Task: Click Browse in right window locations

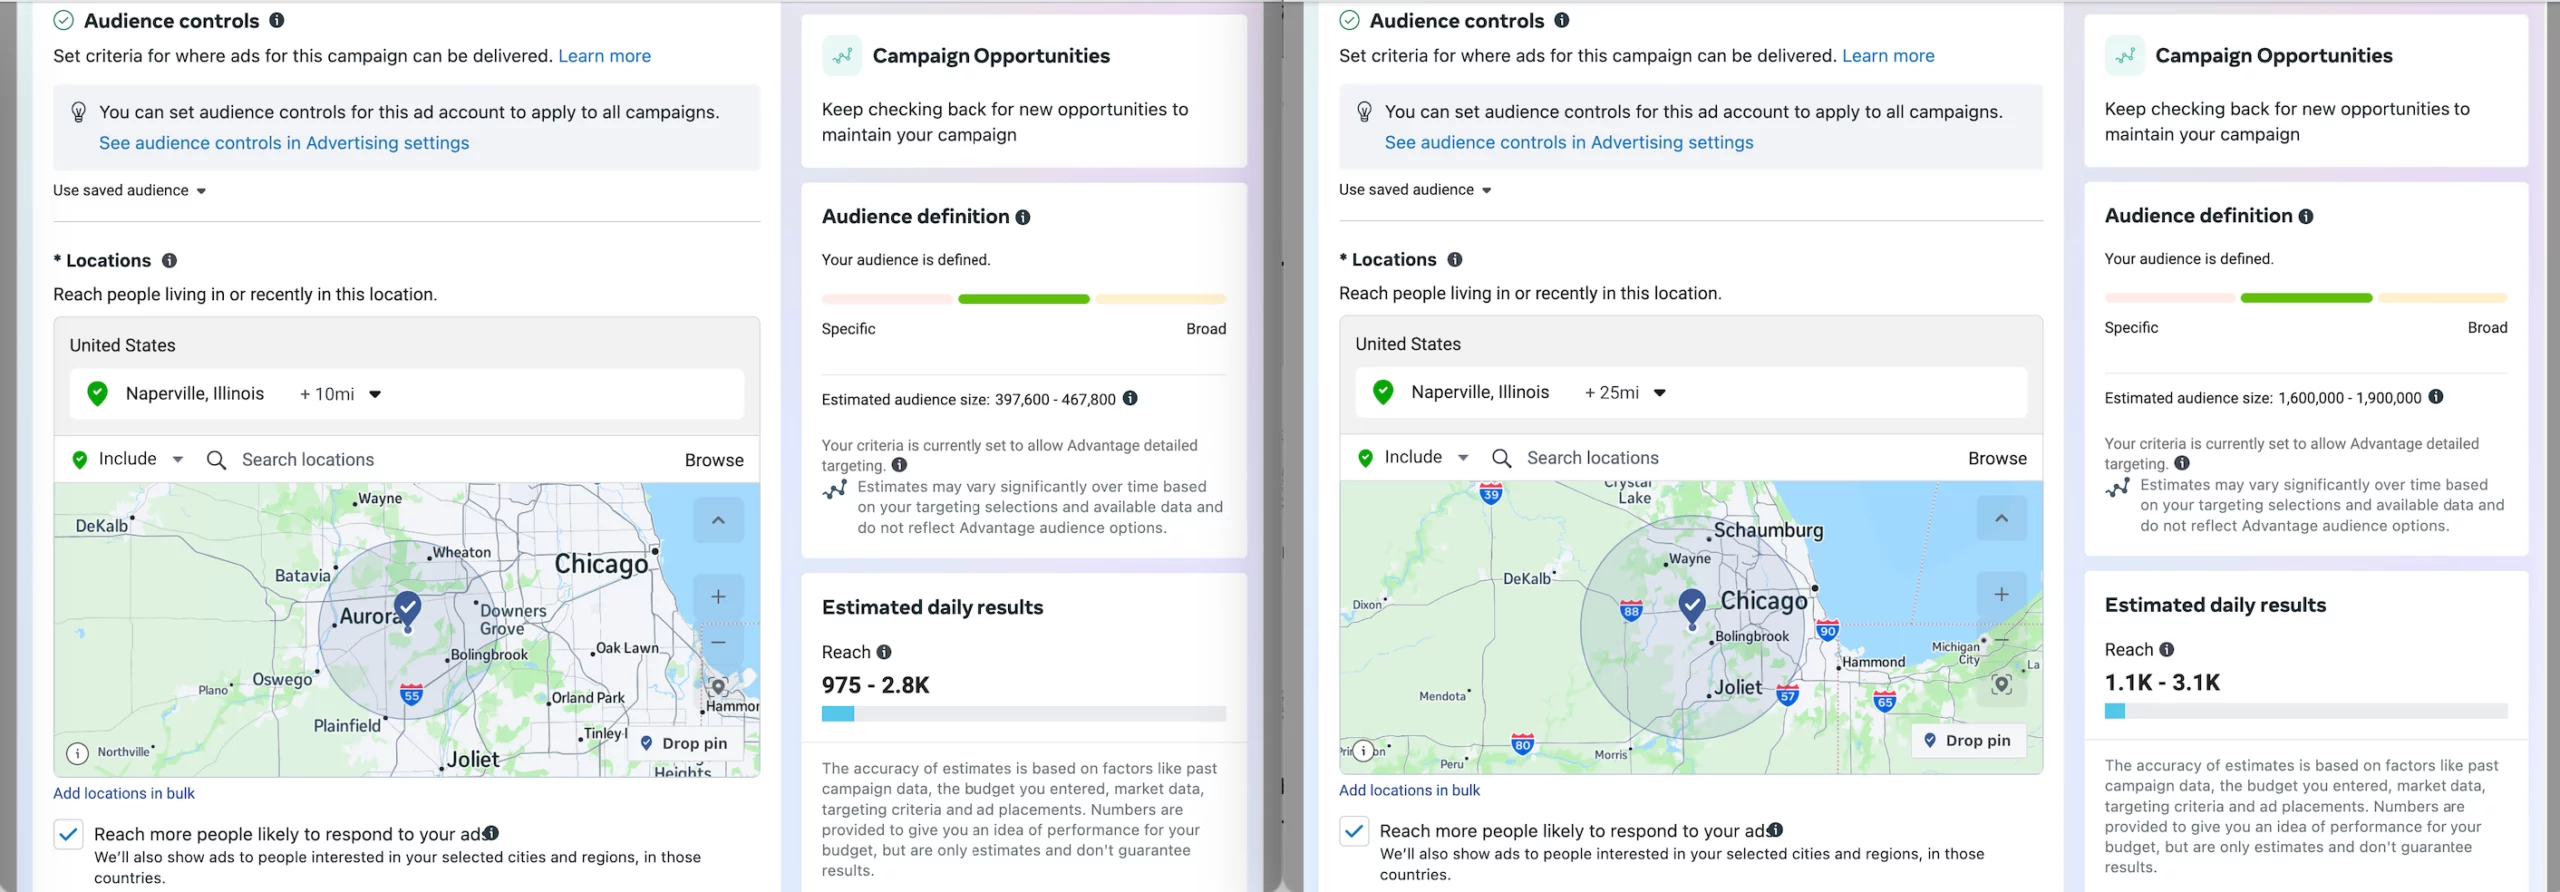Action: pyautogui.click(x=1997, y=458)
